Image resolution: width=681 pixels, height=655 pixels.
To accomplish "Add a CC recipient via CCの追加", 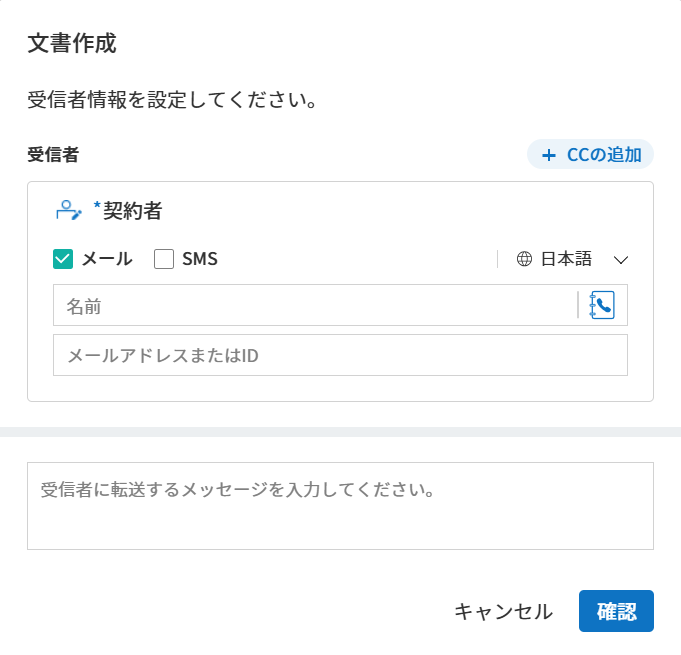I will pyautogui.click(x=591, y=155).
